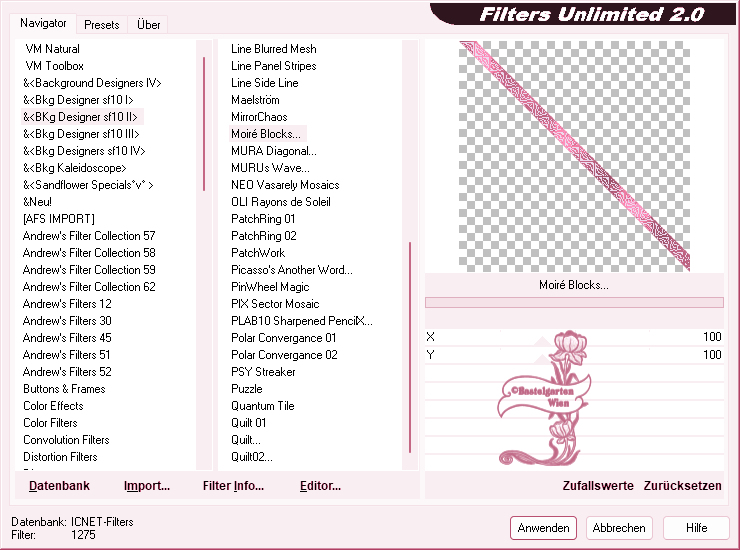Click the X parameter slider

click(x=574, y=338)
